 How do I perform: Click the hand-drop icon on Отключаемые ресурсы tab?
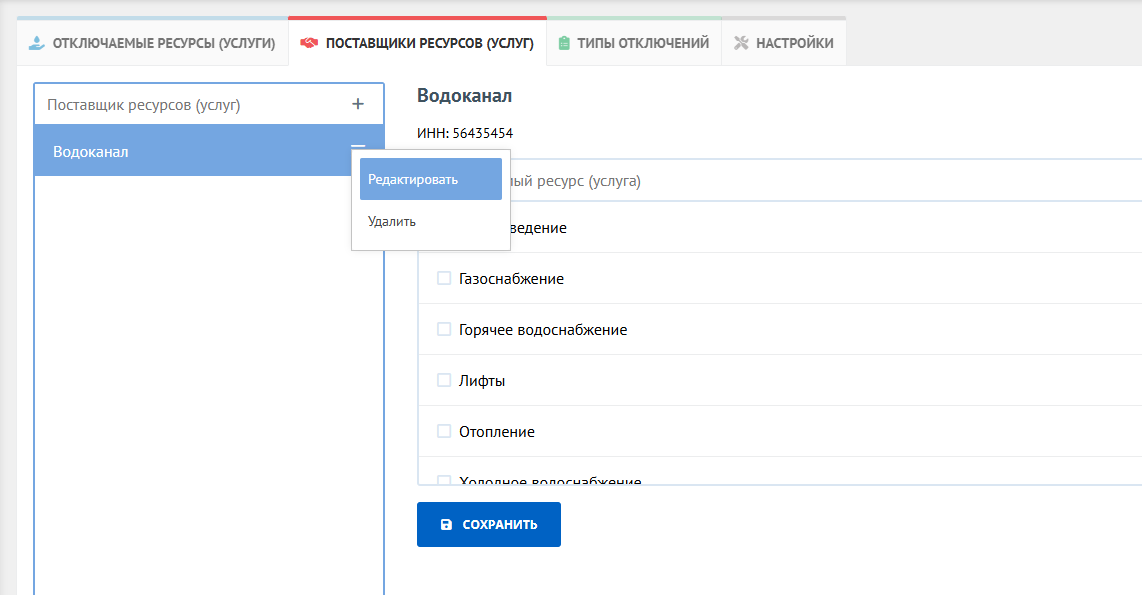pyautogui.click(x=37, y=43)
